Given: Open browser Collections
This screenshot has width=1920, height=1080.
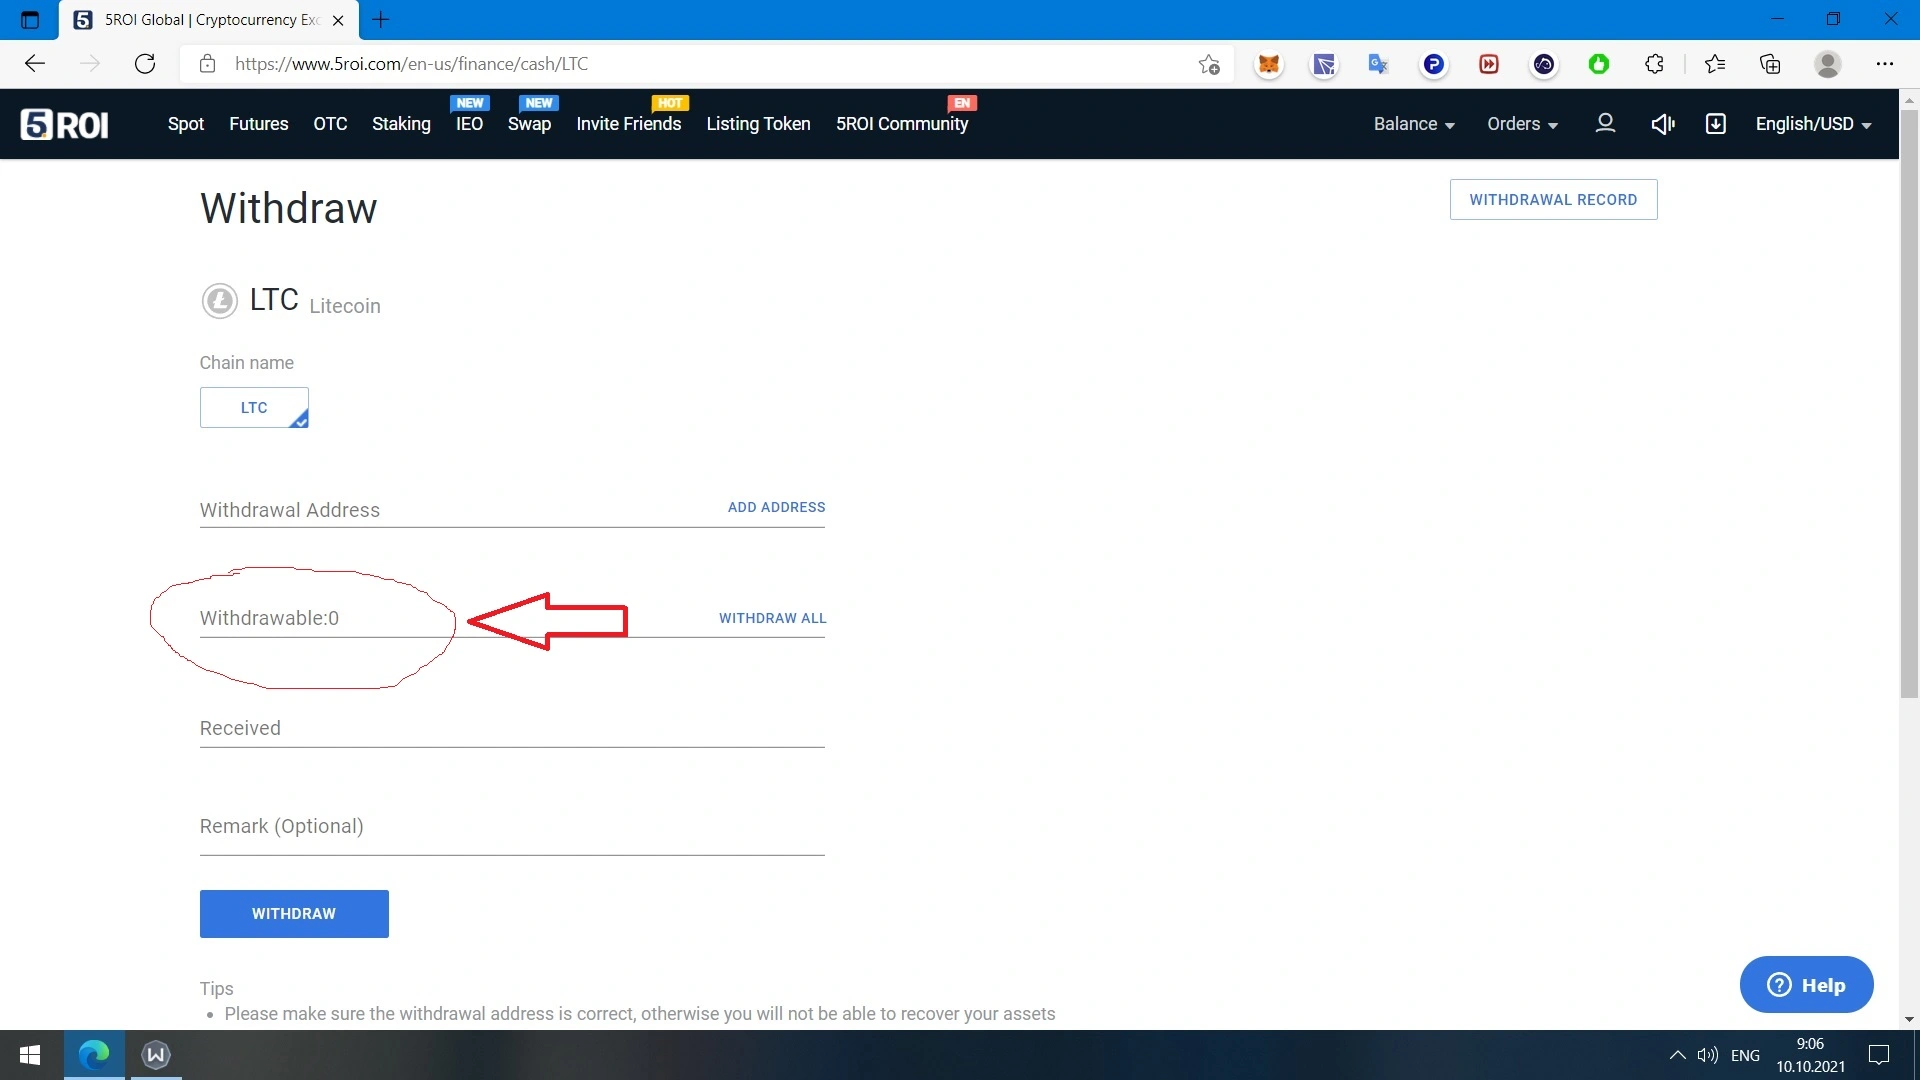Looking at the screenshot, I should 1770,64.
